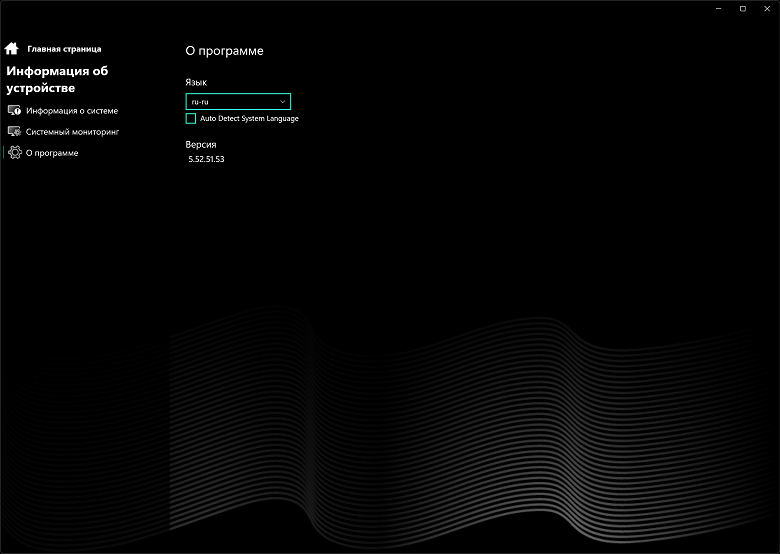Click the Информация об устройстве header
This screenshot has height=554, width=780.
point(57,79)
